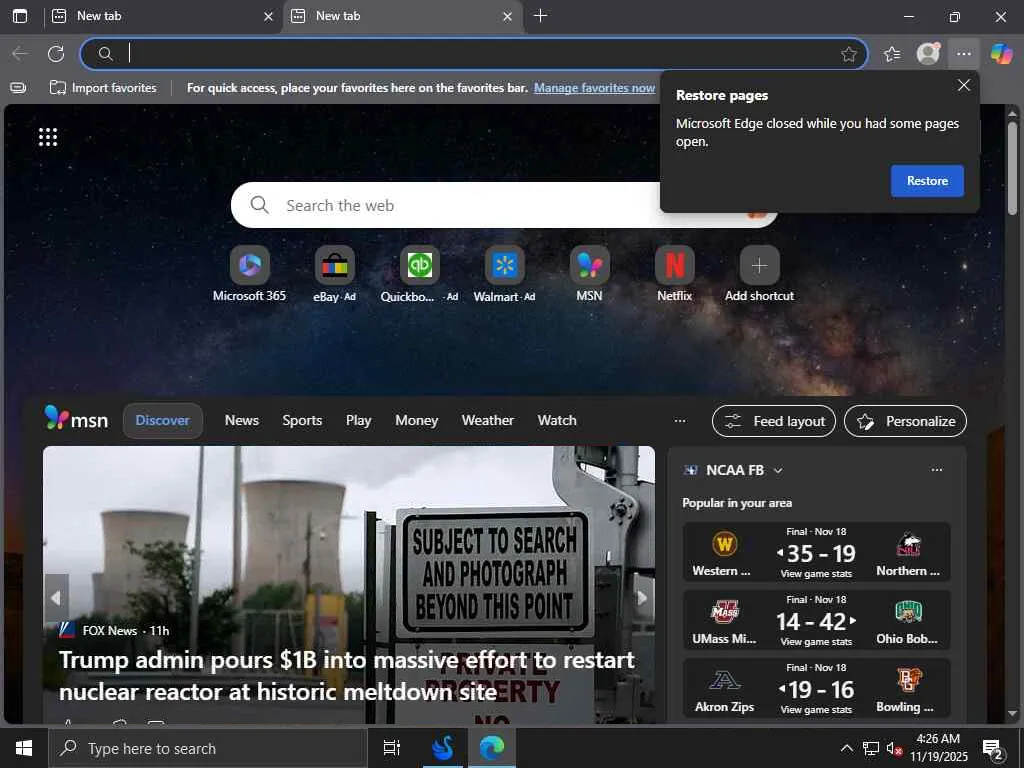Refresh the page with the reload icon
The image size is (1024, 768).
point(56,54)
